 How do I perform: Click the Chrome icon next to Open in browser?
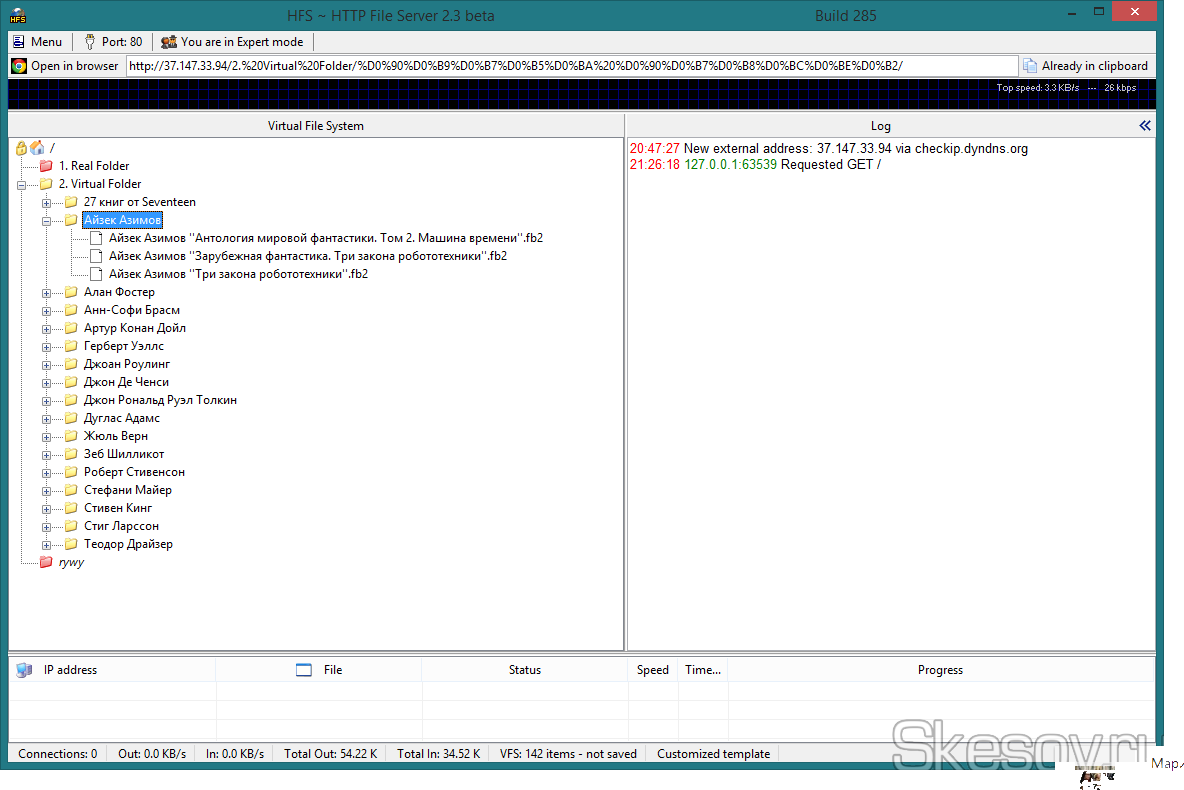pos(19,66)
